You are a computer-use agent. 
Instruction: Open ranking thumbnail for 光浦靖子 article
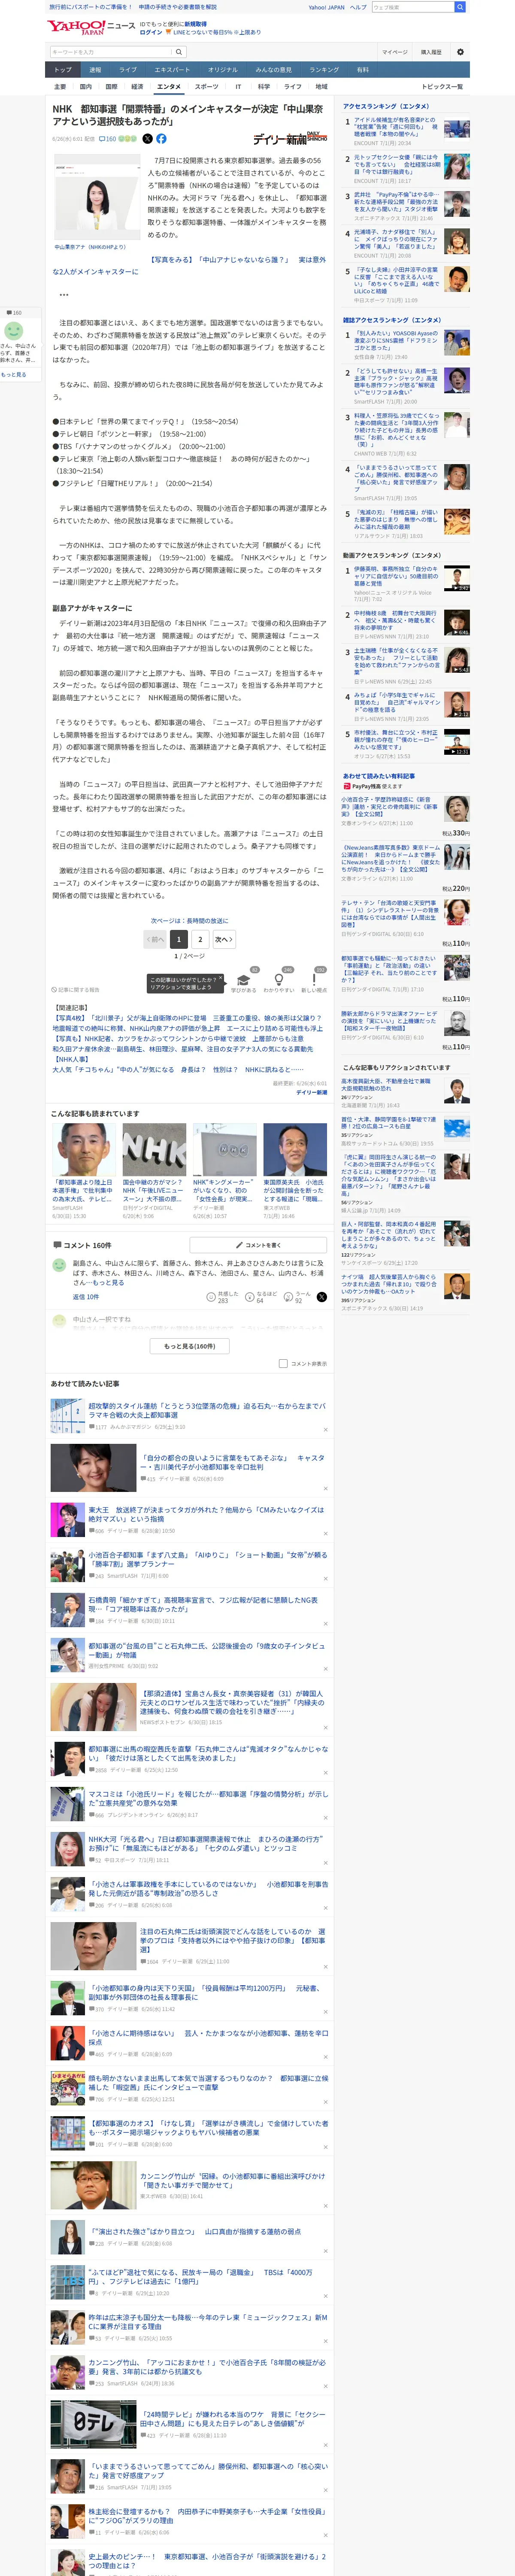tap(457, 241)
